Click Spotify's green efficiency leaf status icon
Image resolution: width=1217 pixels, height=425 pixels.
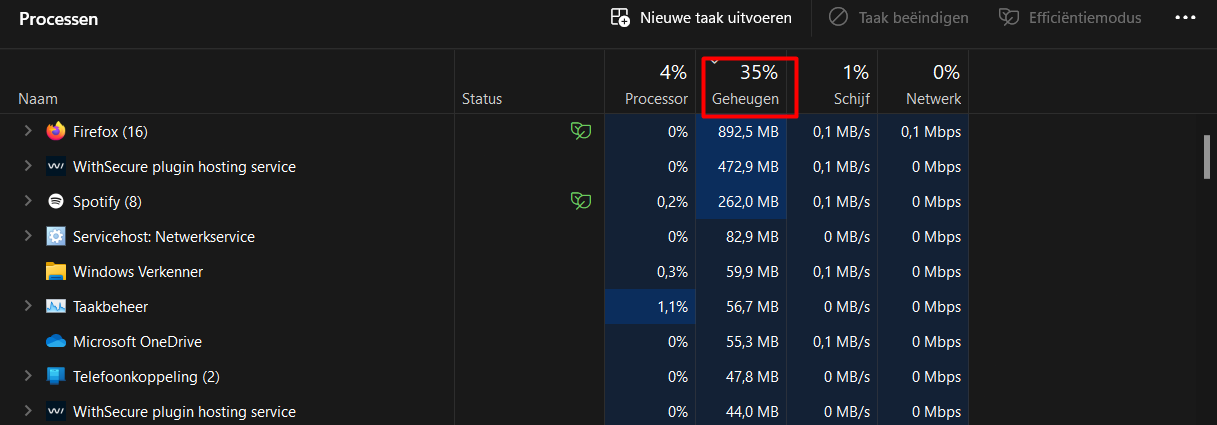(579, 201)
